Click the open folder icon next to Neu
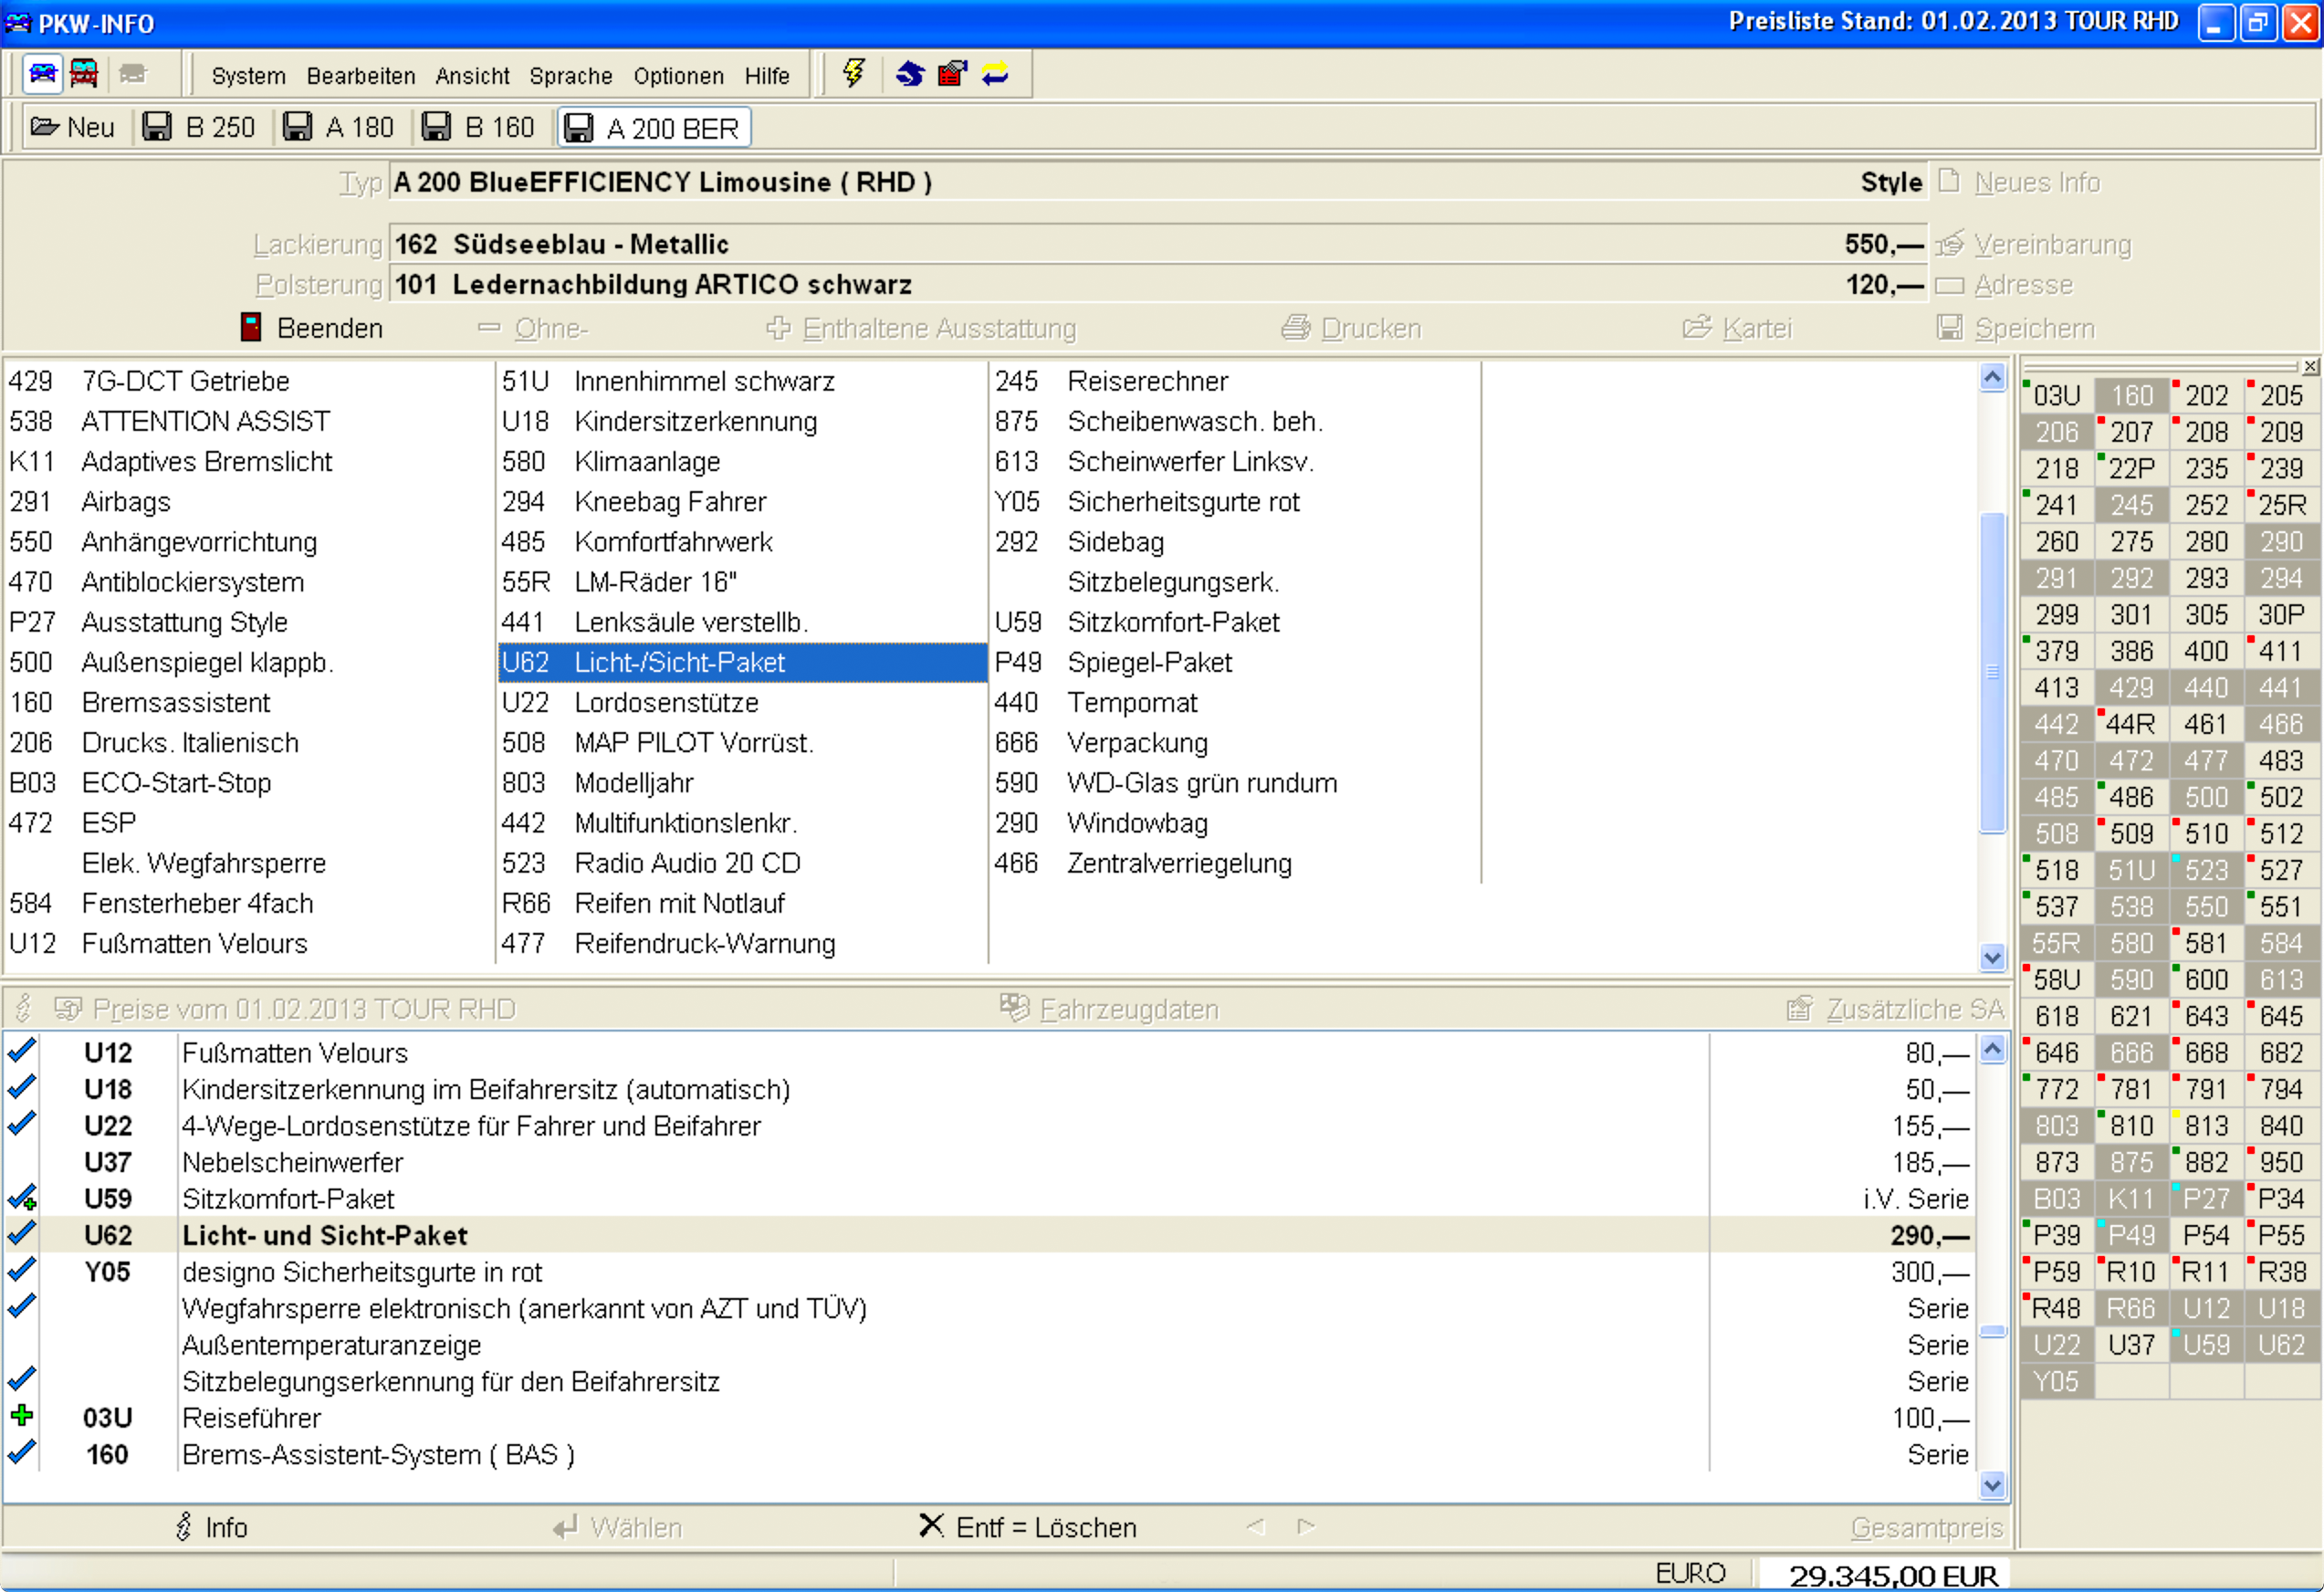Screen dimensions: 2324x1592 [44, 127]
